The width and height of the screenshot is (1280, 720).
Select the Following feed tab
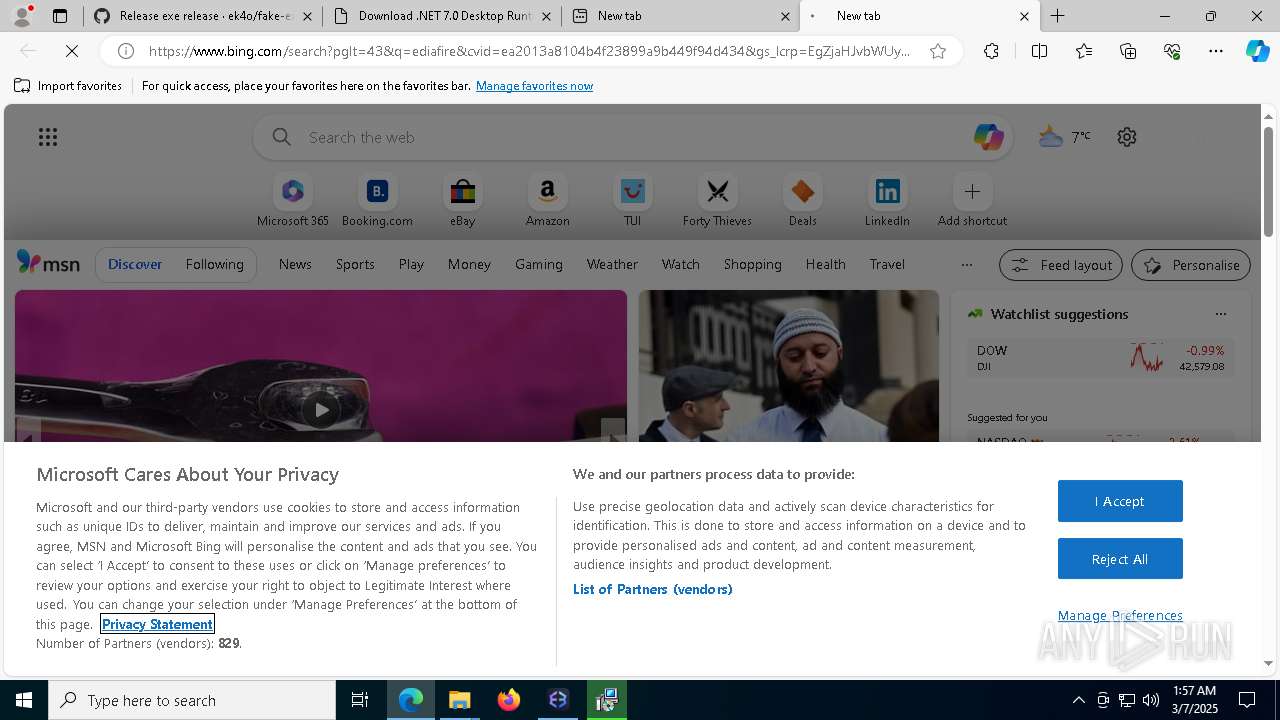tap(214, 264)
